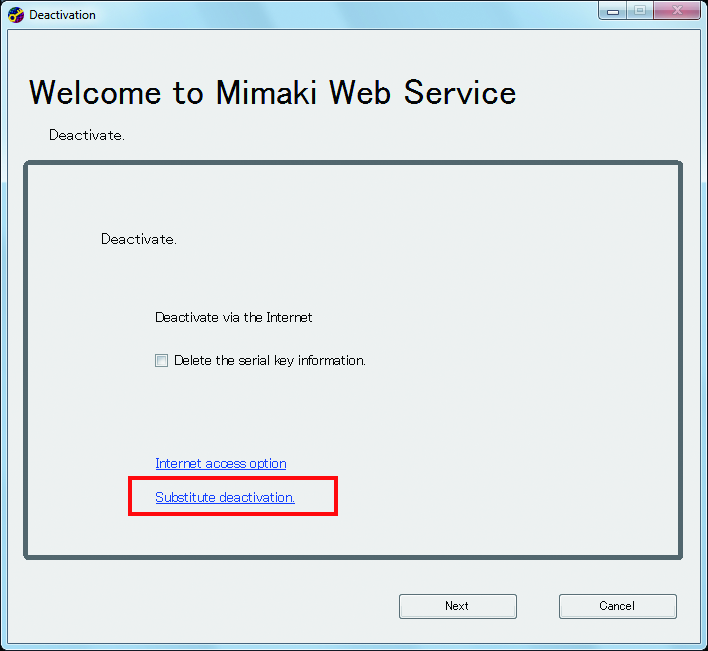Viewport: 708px width, 651px height.
Task: Click the word 'Welcome' in the heading
Action: [96, 93]
